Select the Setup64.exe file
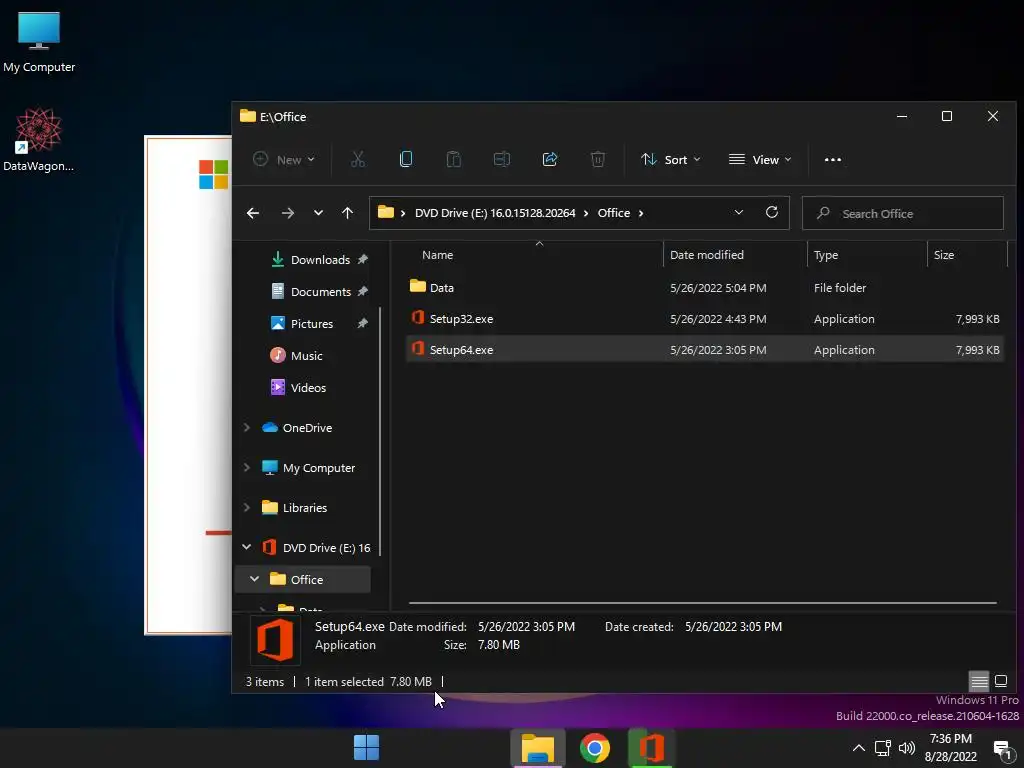This screenshot has width=1024, height=768. (705, 349)
